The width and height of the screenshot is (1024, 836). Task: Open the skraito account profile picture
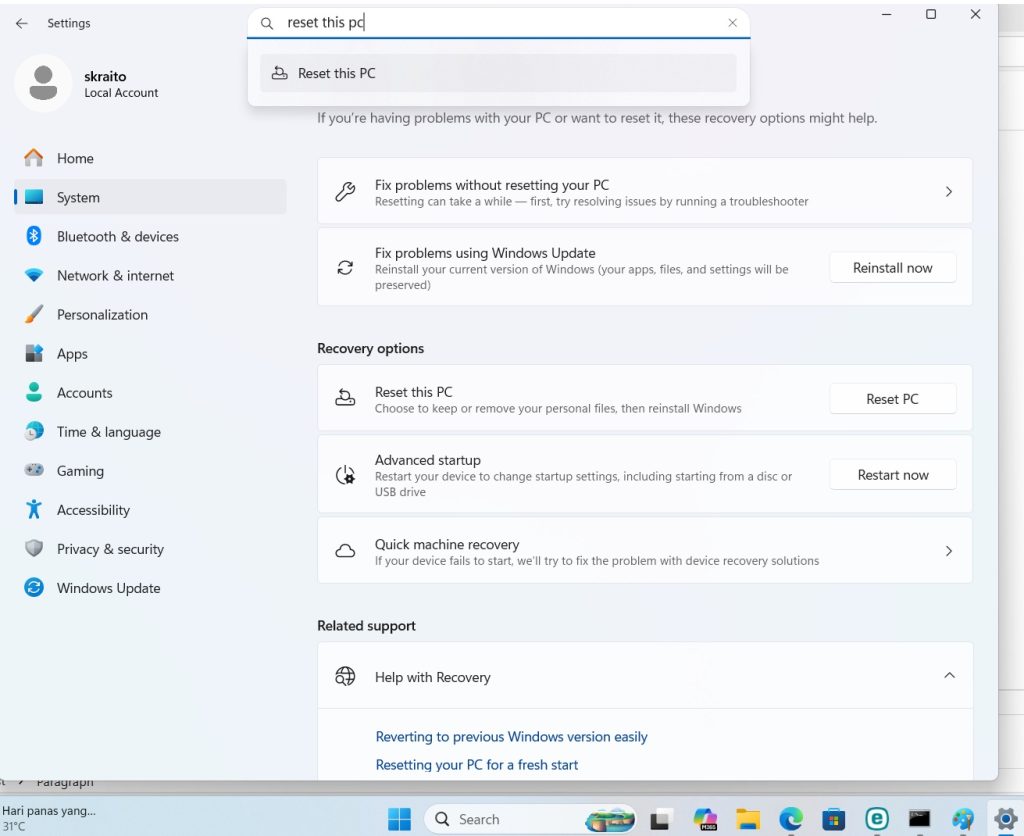tap(43, 83)
